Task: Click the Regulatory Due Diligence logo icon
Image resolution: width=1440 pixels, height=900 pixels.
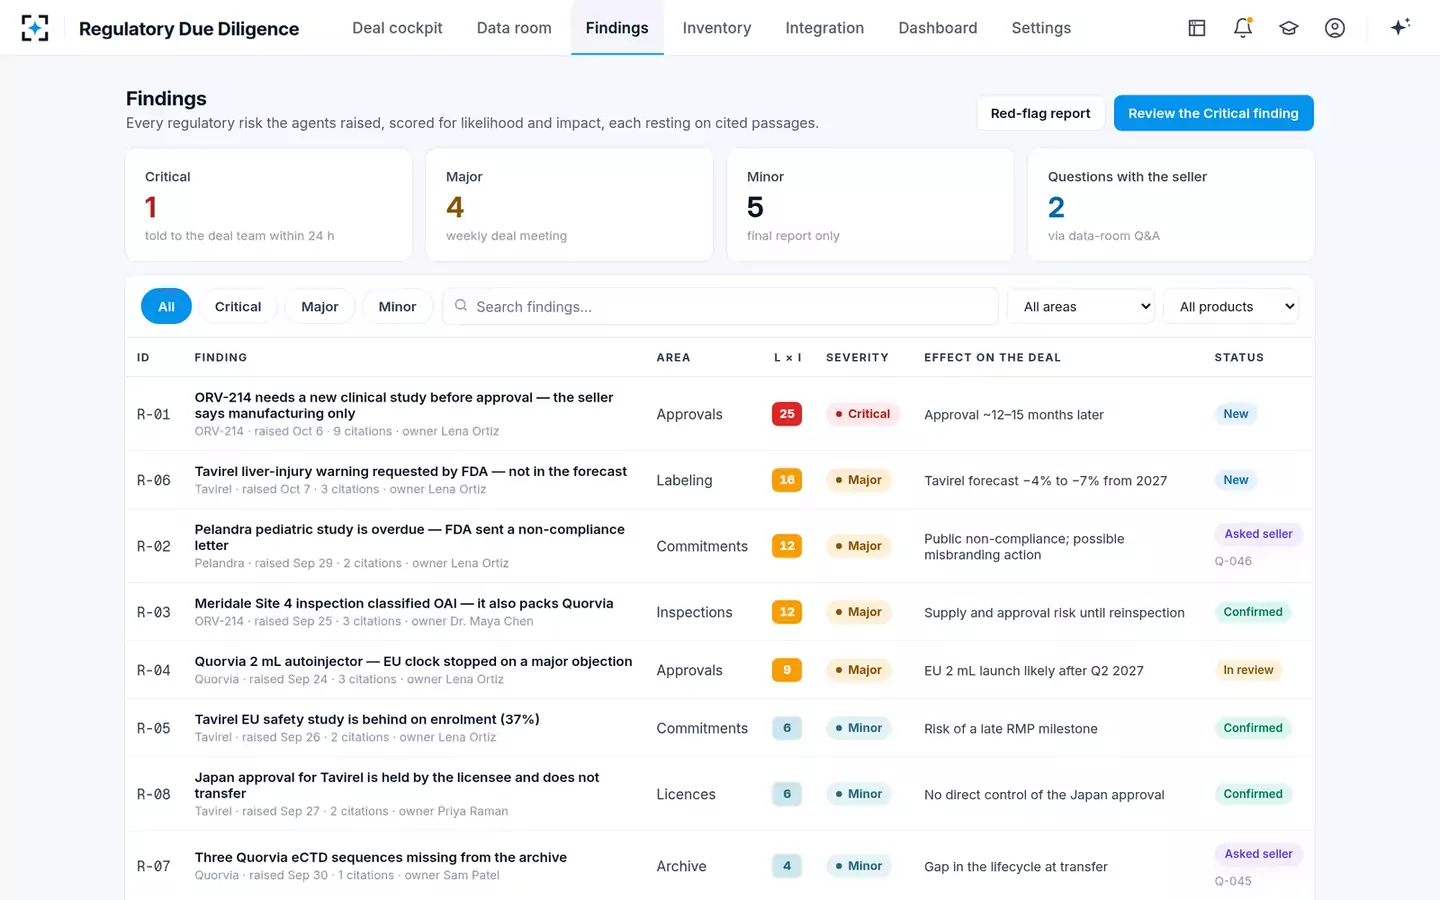Action: (35, 28)
